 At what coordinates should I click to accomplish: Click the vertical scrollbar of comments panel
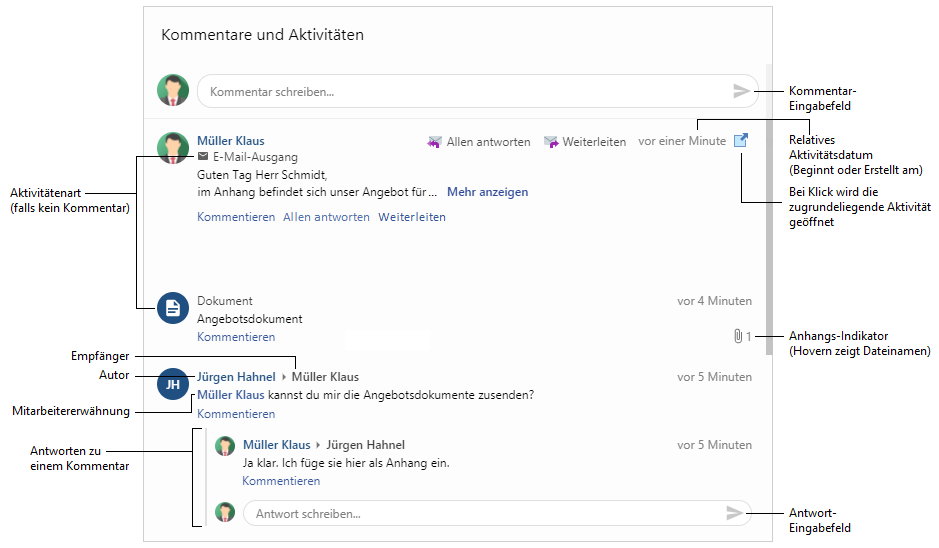[768, 200]
